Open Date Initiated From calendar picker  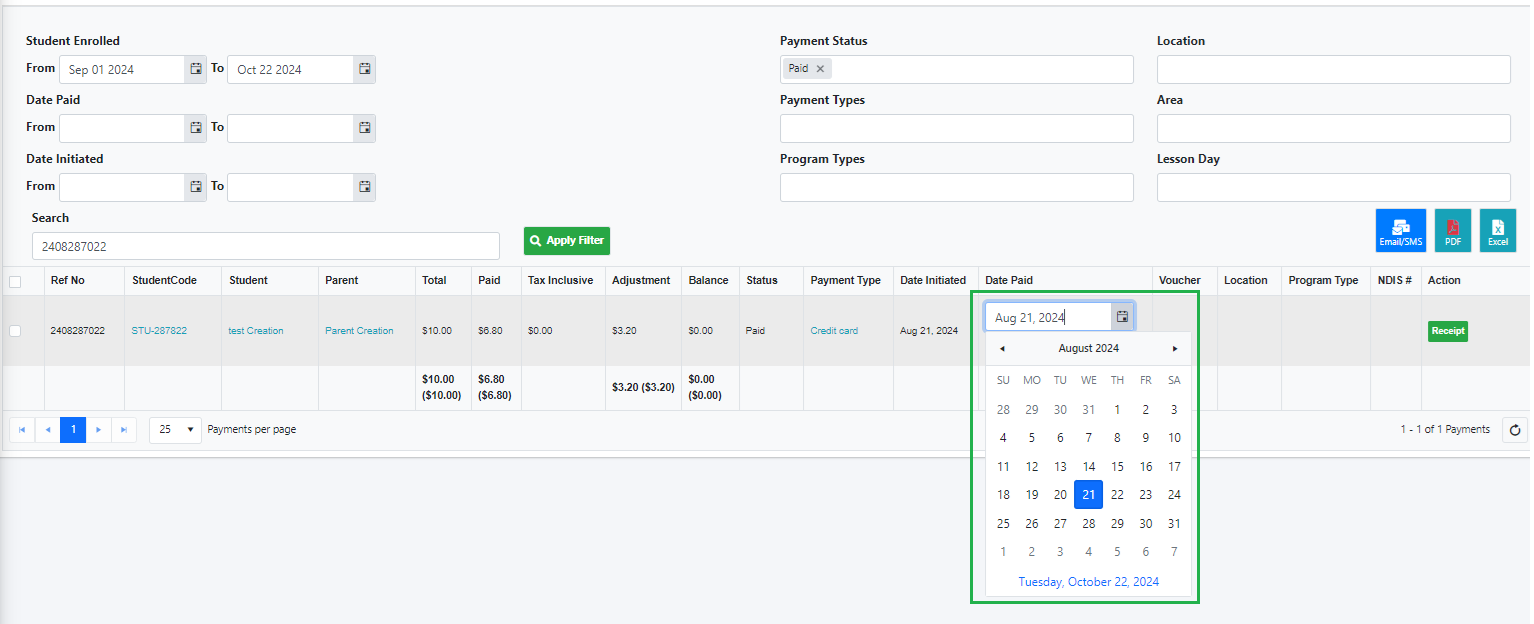click(x=196, y=187)
